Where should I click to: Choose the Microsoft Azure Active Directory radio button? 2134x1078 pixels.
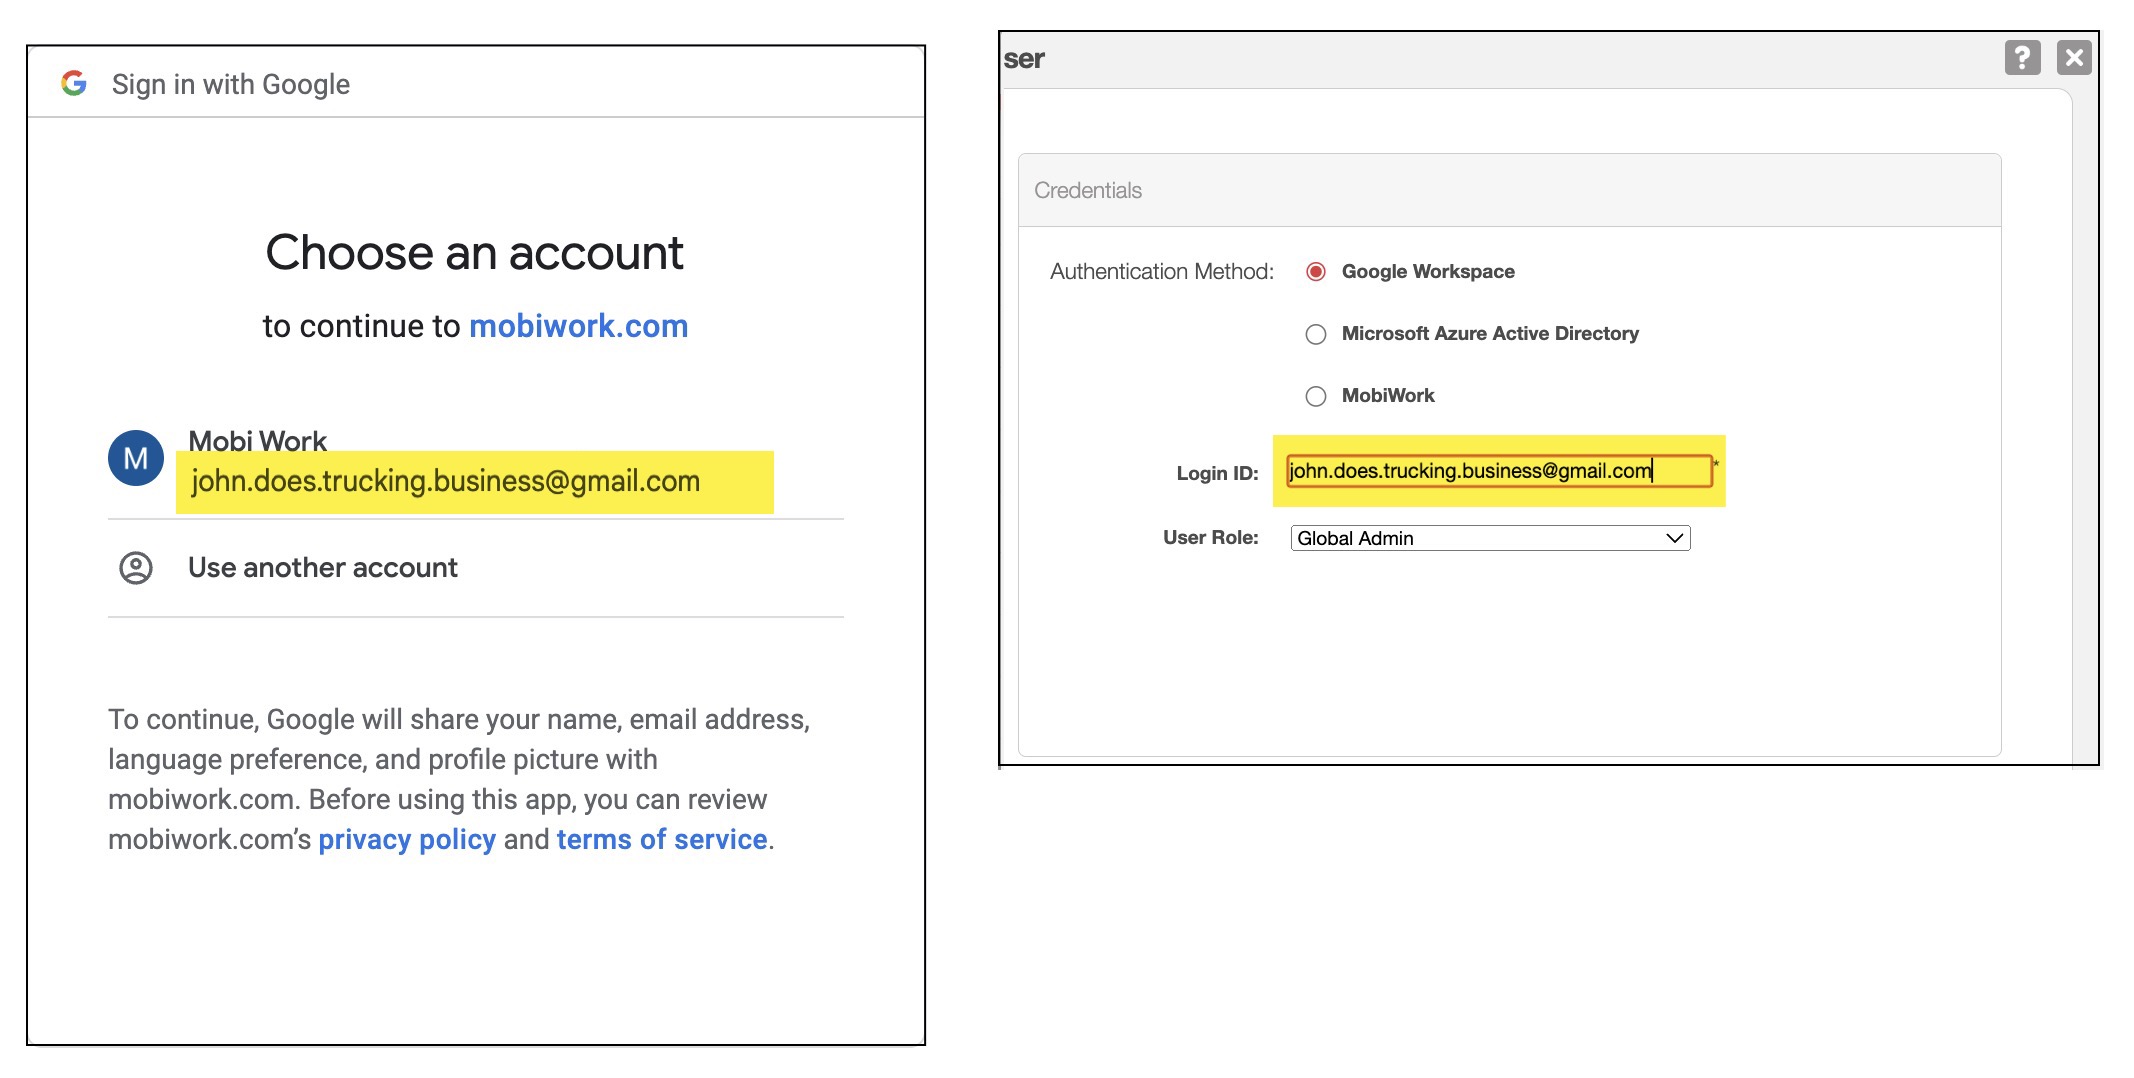tap(1316, 334)
